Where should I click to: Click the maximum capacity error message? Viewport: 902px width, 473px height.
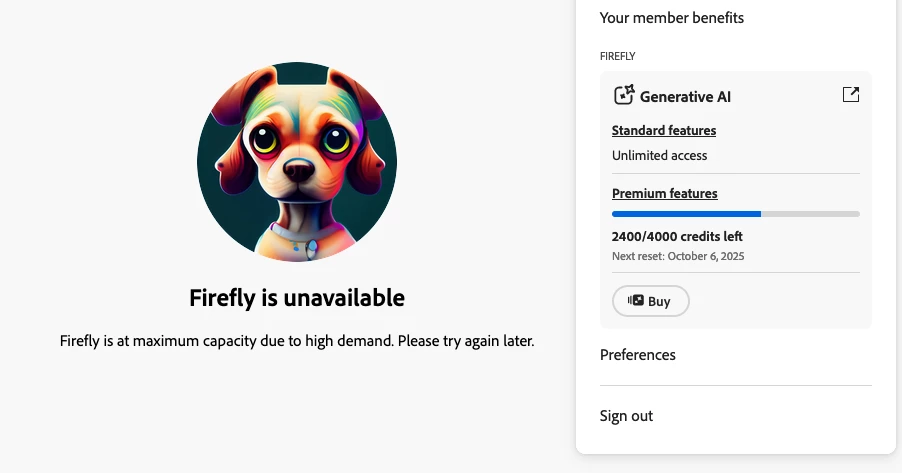pos(297,341)
